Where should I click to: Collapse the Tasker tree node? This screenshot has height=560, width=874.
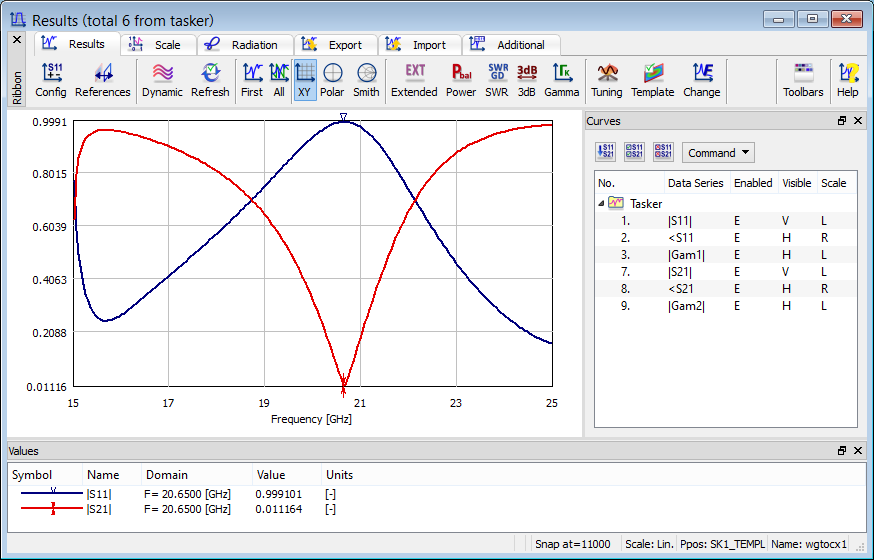click(601, 204)
